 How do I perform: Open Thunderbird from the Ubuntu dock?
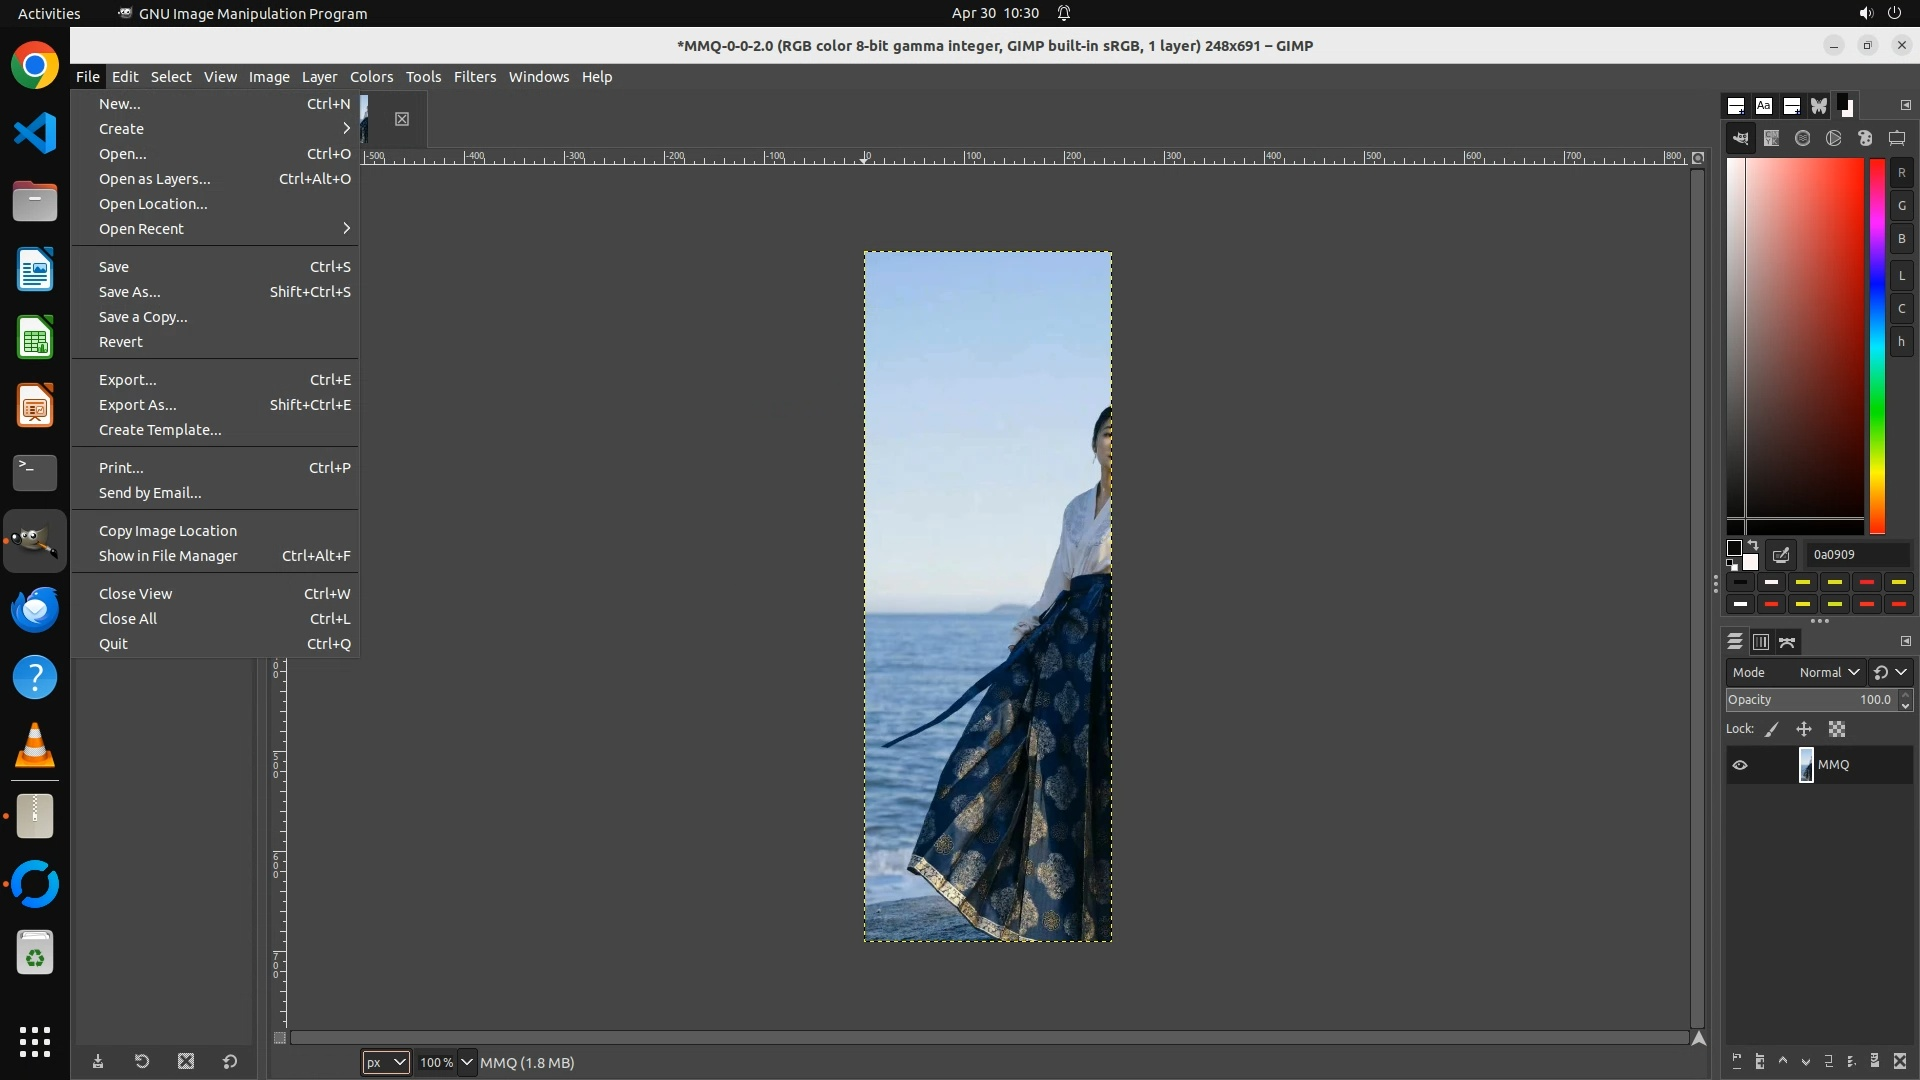point(35,609)
